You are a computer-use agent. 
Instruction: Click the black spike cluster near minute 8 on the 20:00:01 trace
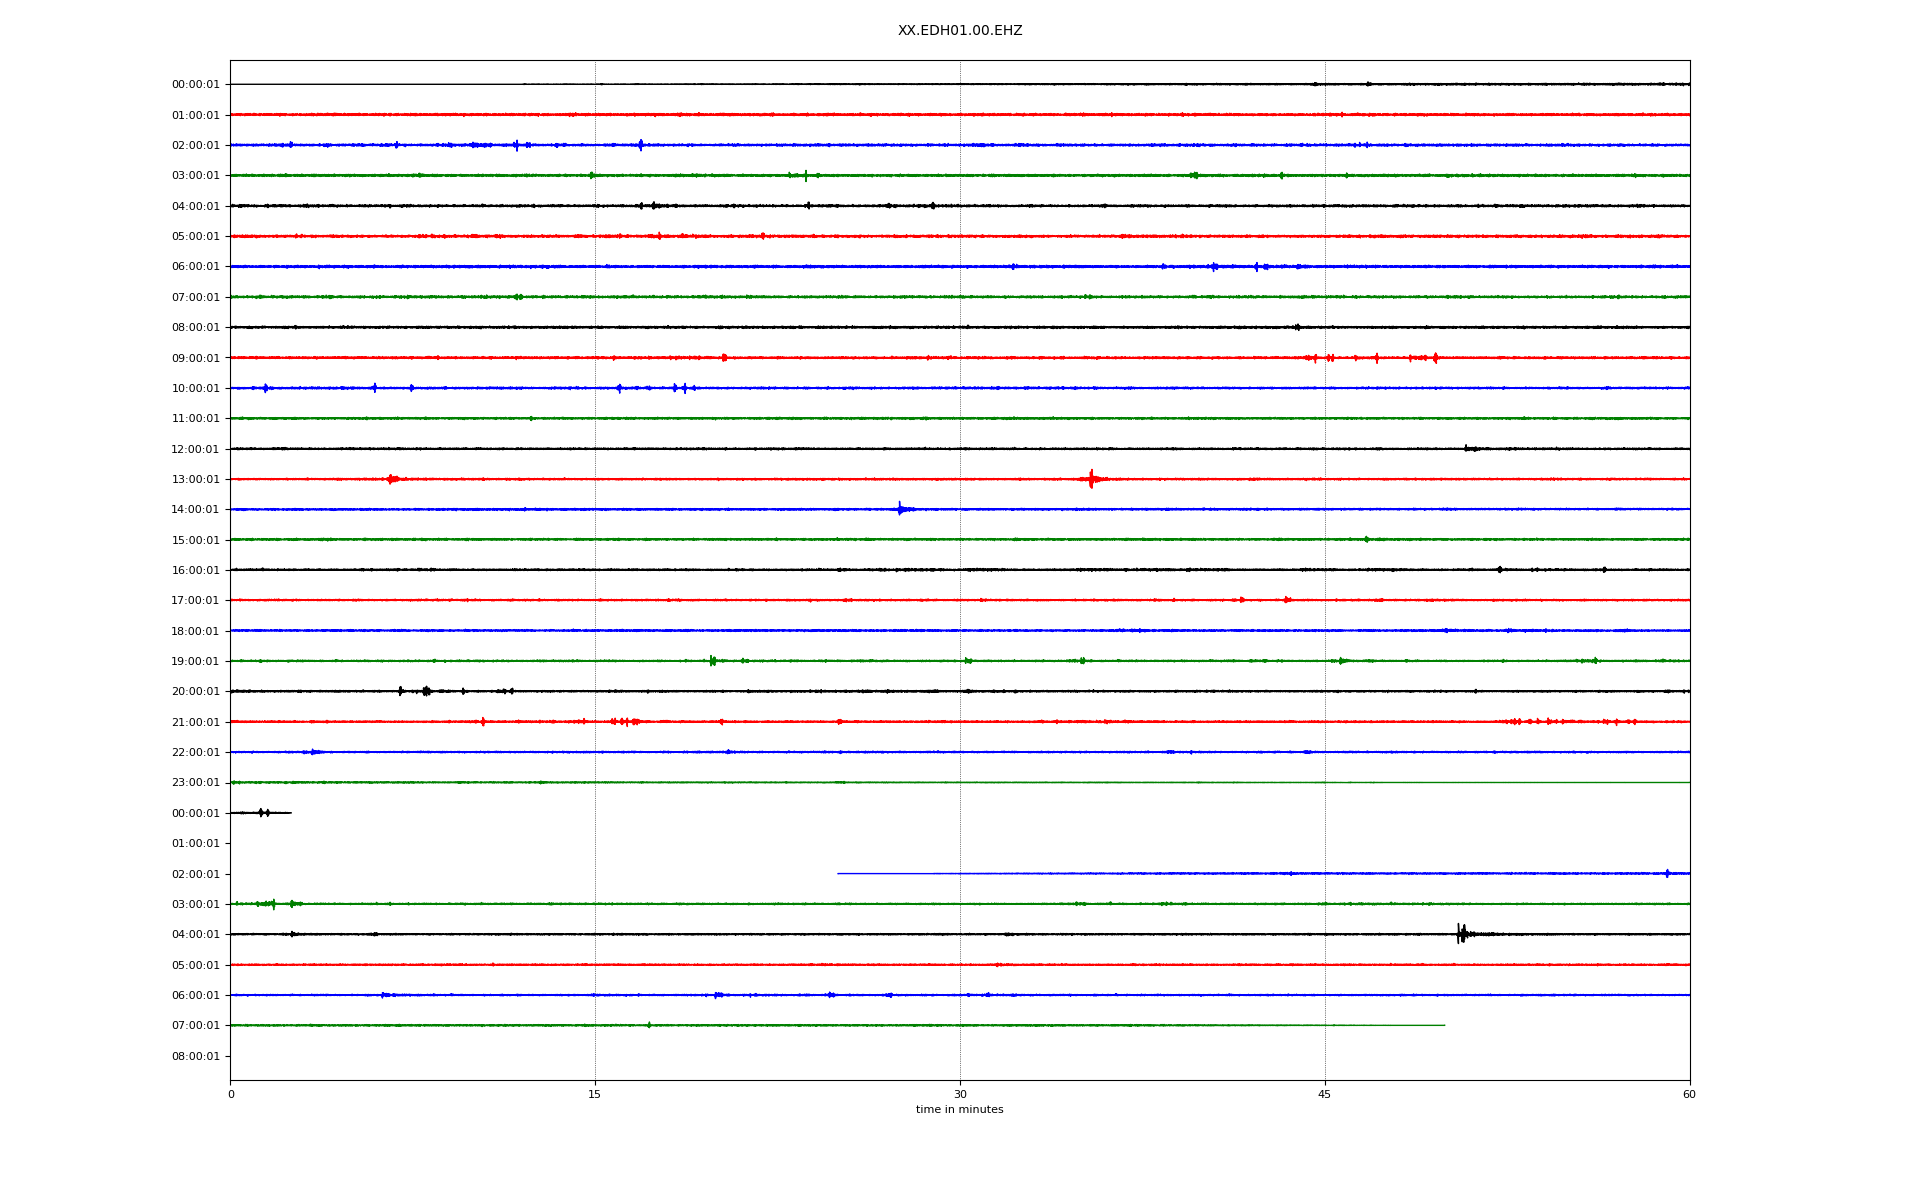(426, 691)
